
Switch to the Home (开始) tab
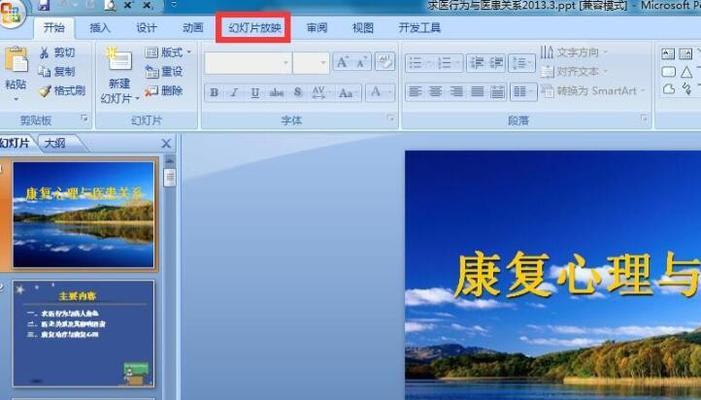click(x=54, y=28)
